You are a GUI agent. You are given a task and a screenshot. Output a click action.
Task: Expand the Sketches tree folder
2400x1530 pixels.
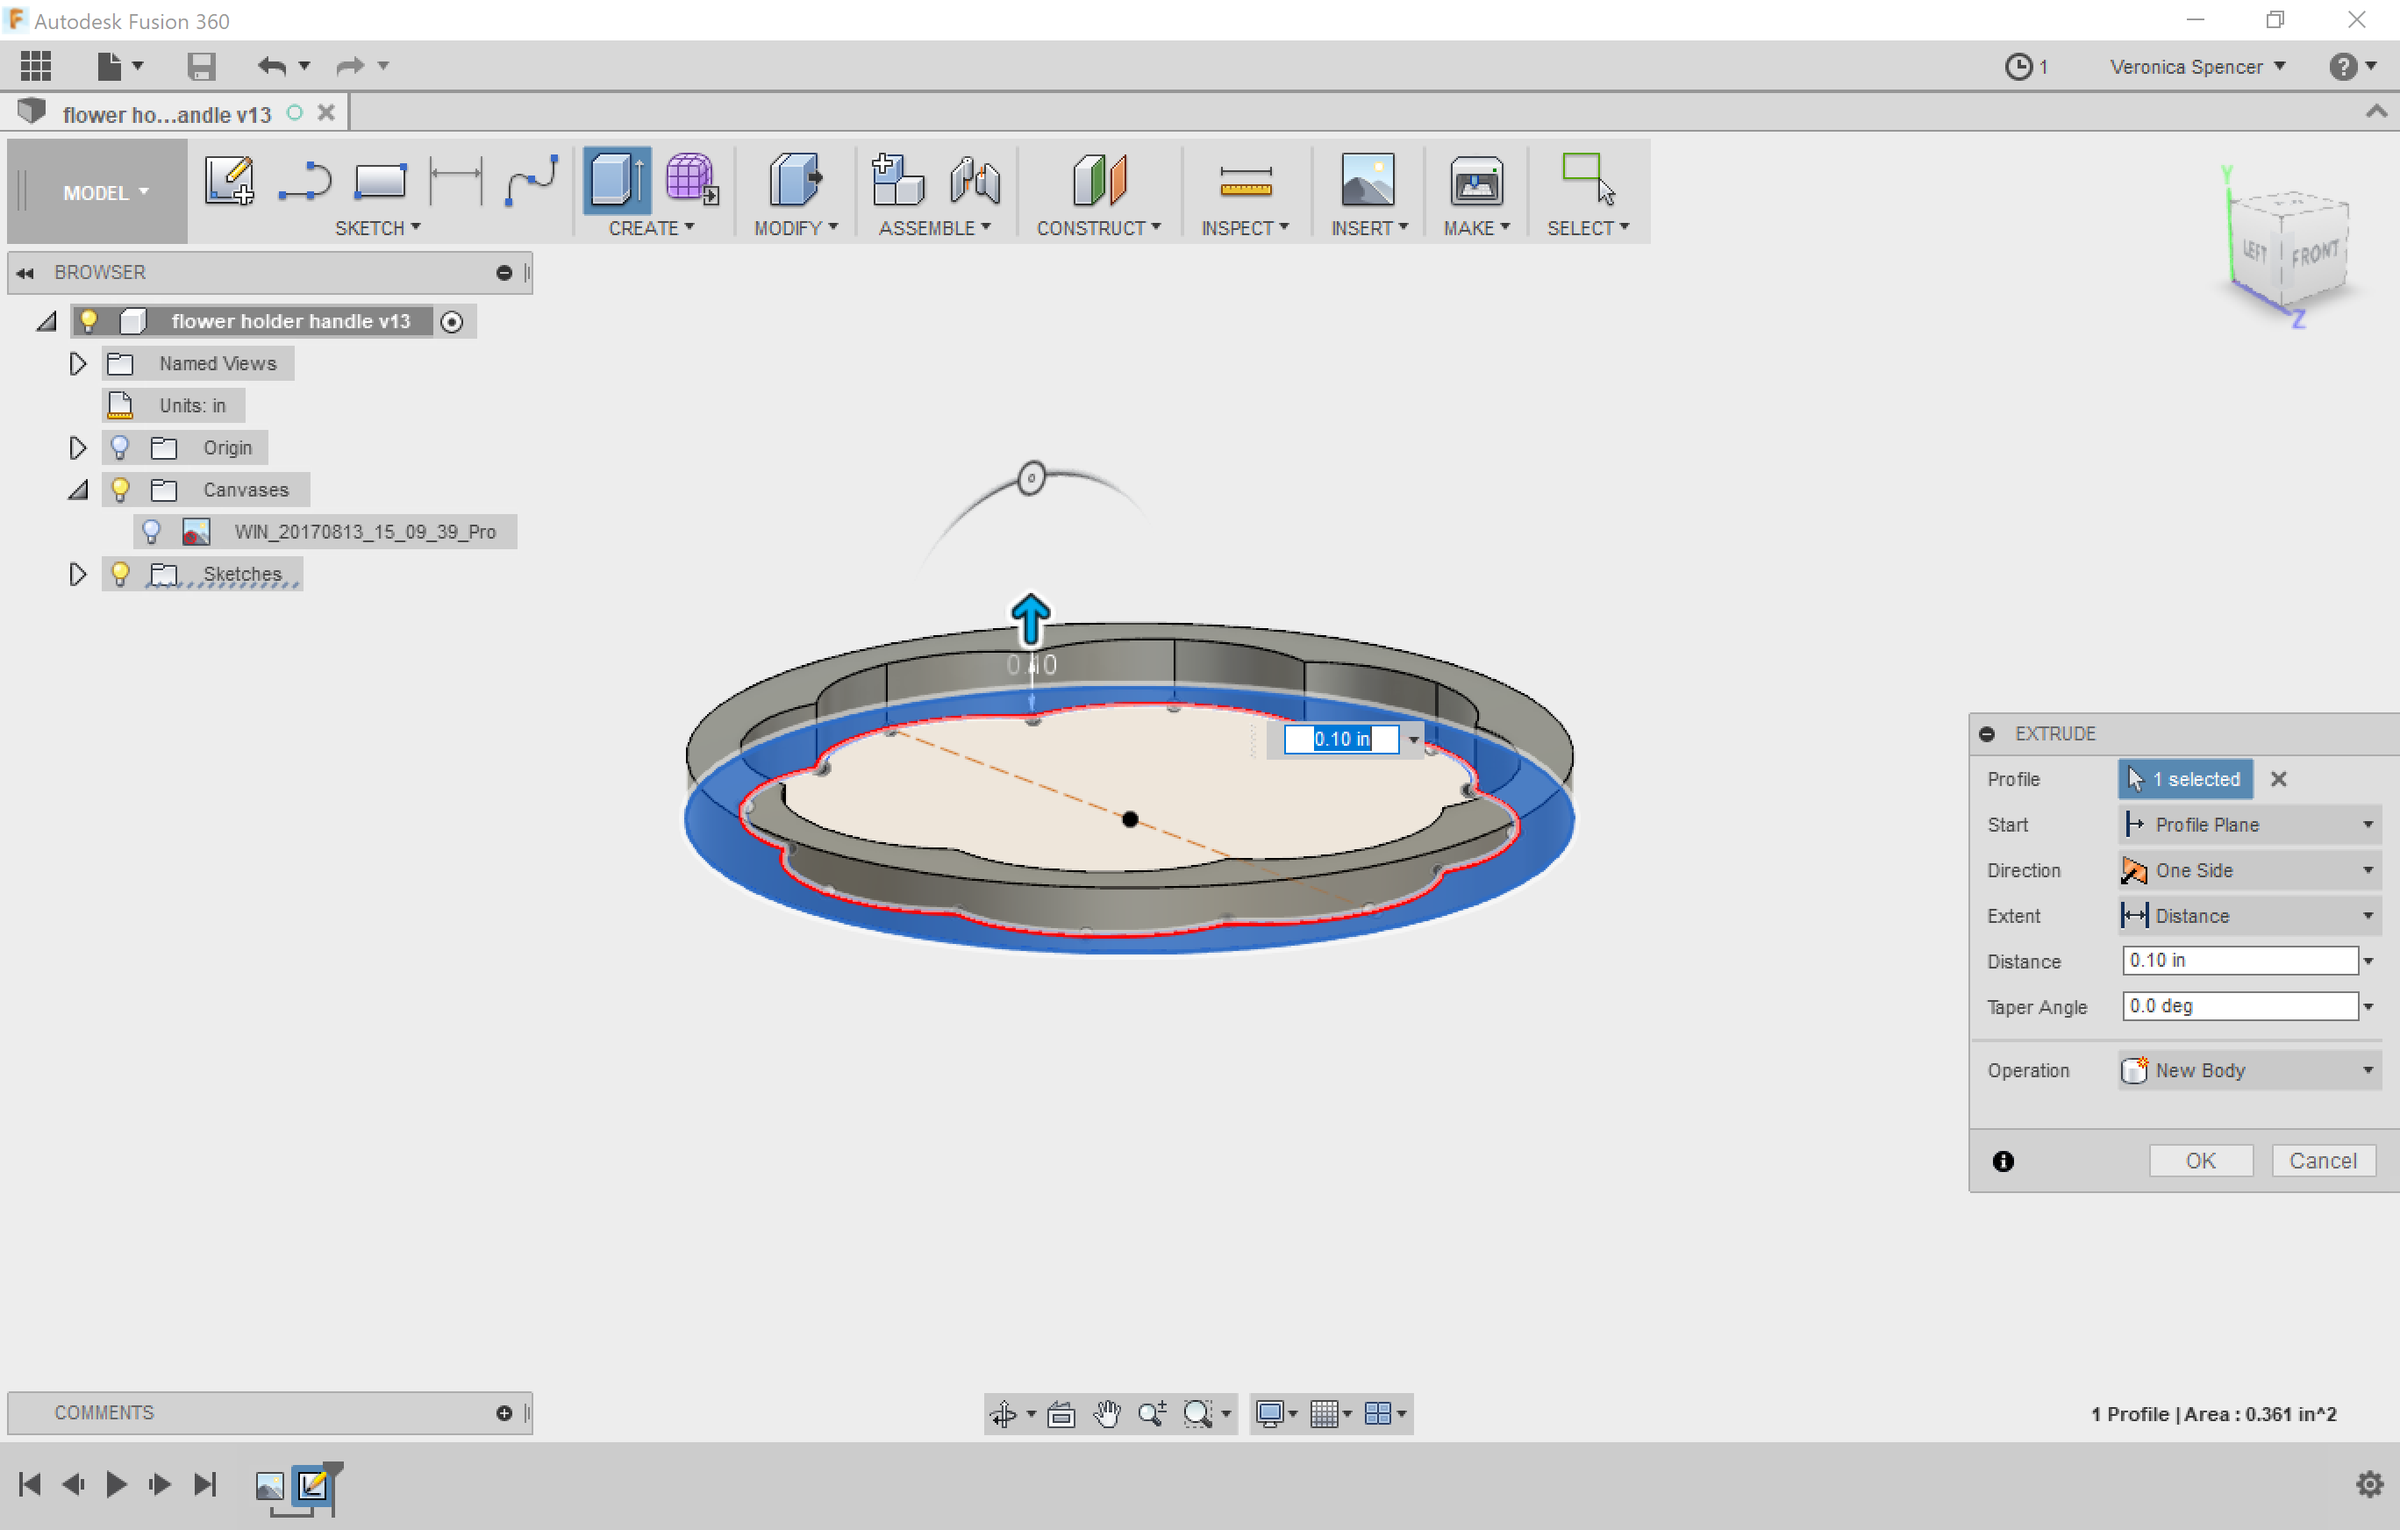coord(77,574)
